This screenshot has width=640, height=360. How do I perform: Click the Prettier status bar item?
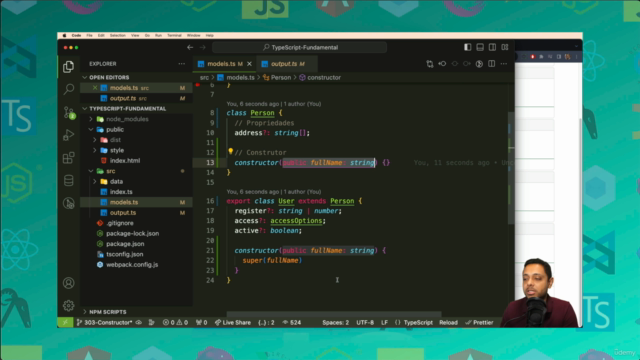pos(480,322)
